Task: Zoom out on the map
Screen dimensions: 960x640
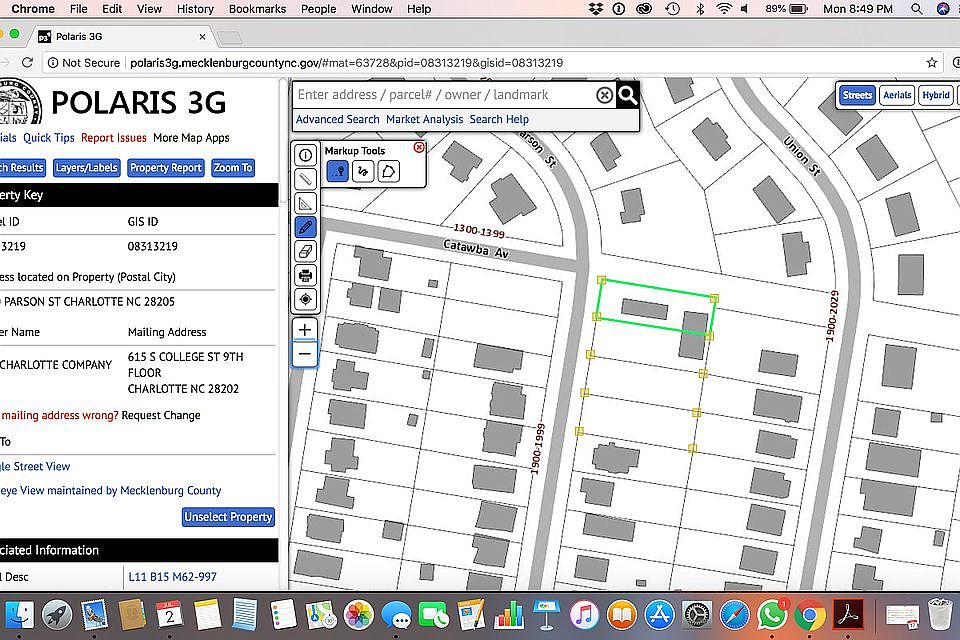Action: 305,354
